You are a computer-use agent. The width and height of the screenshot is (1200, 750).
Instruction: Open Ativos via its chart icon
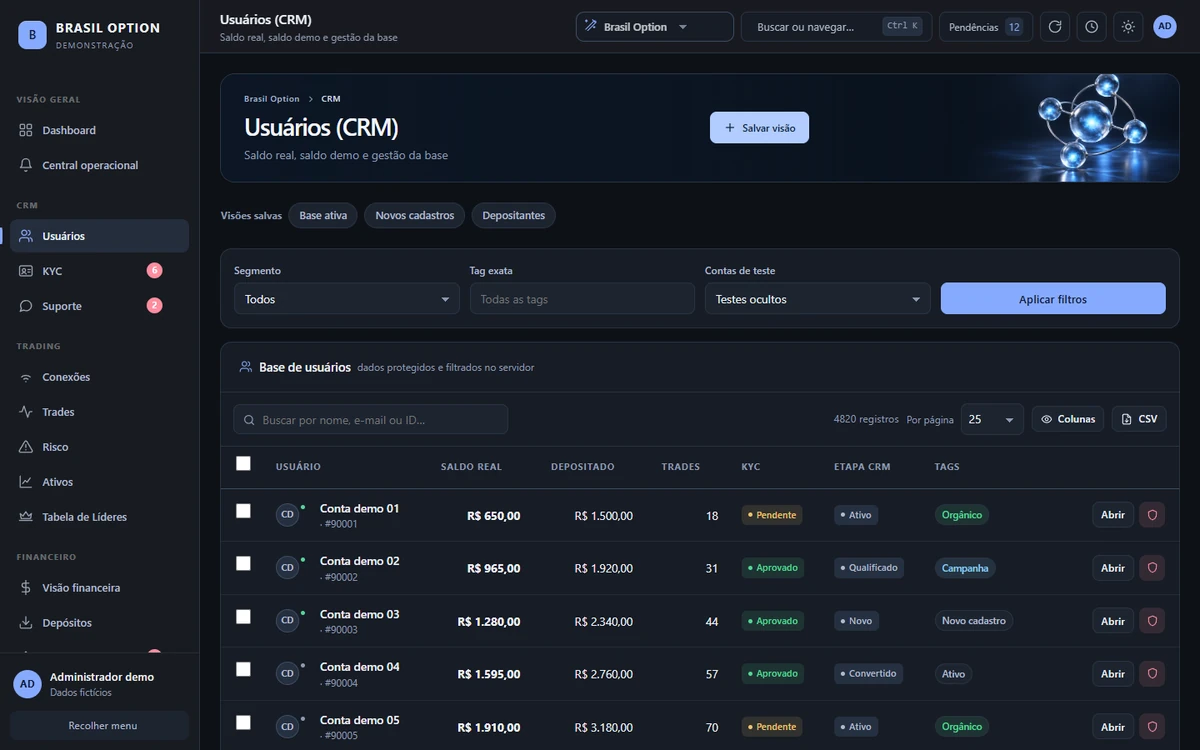[x=26, y=482]
